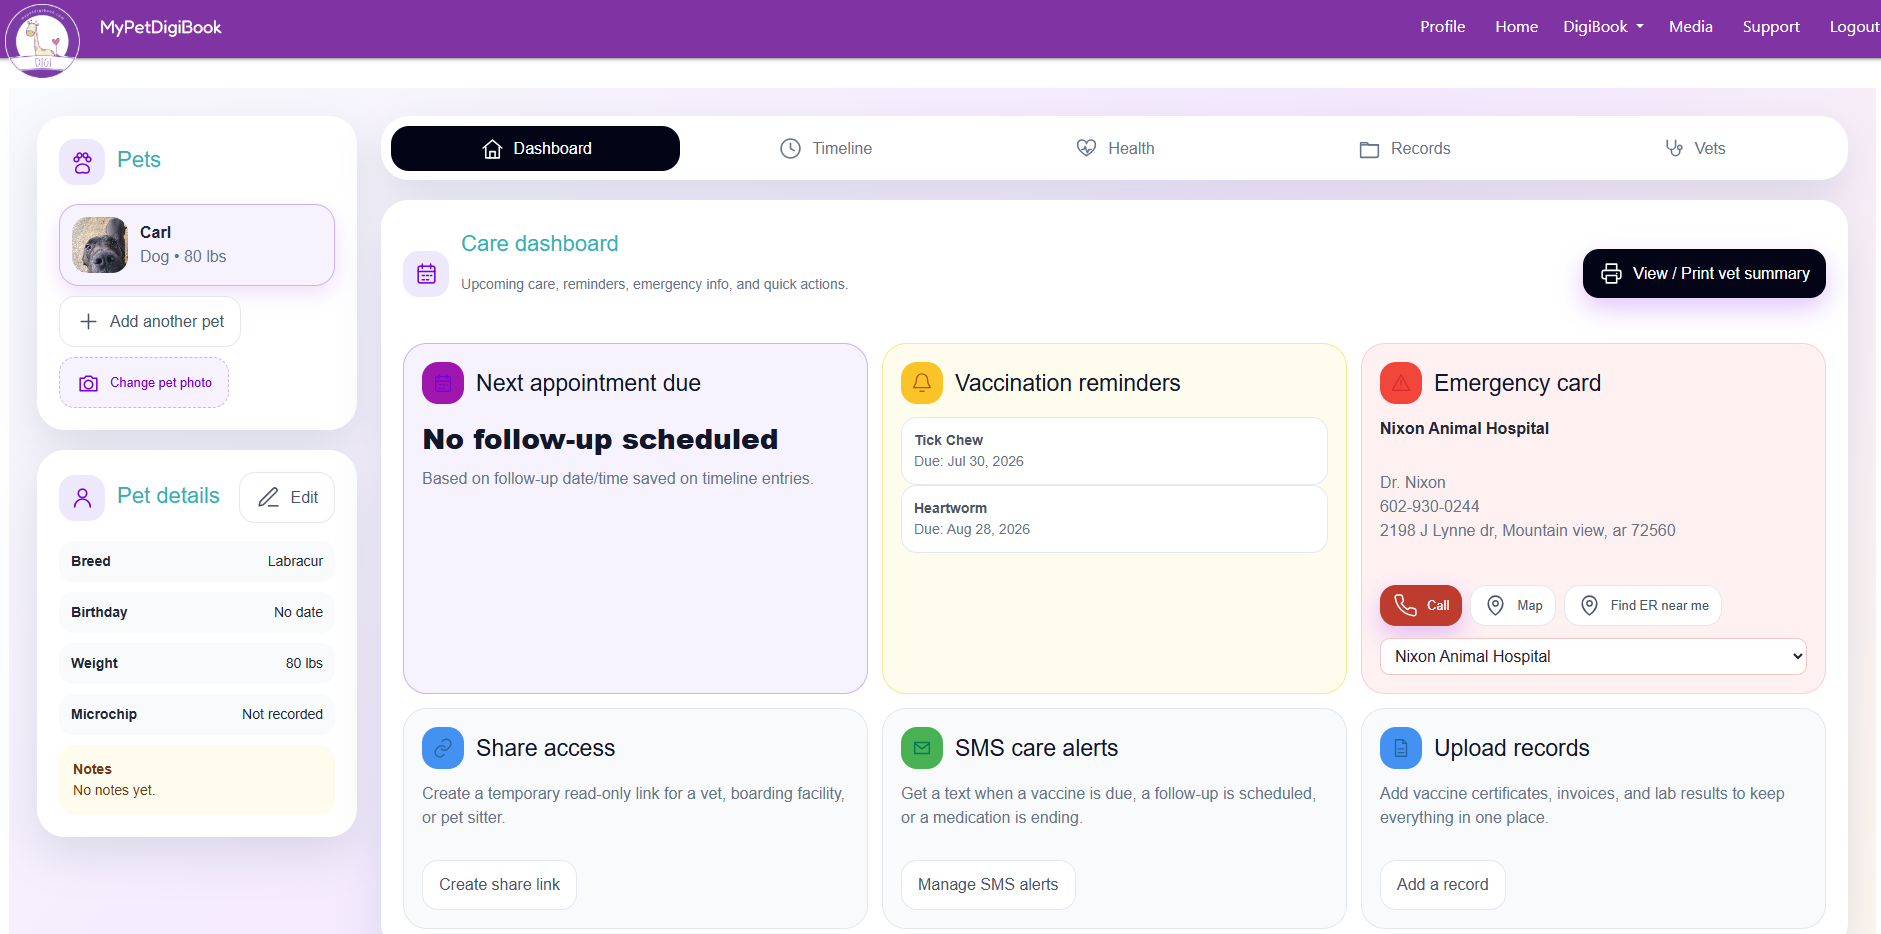1881x934 pixels.
Task: Click the pencil icon in Edit button
Action: (x=268, y=497)
